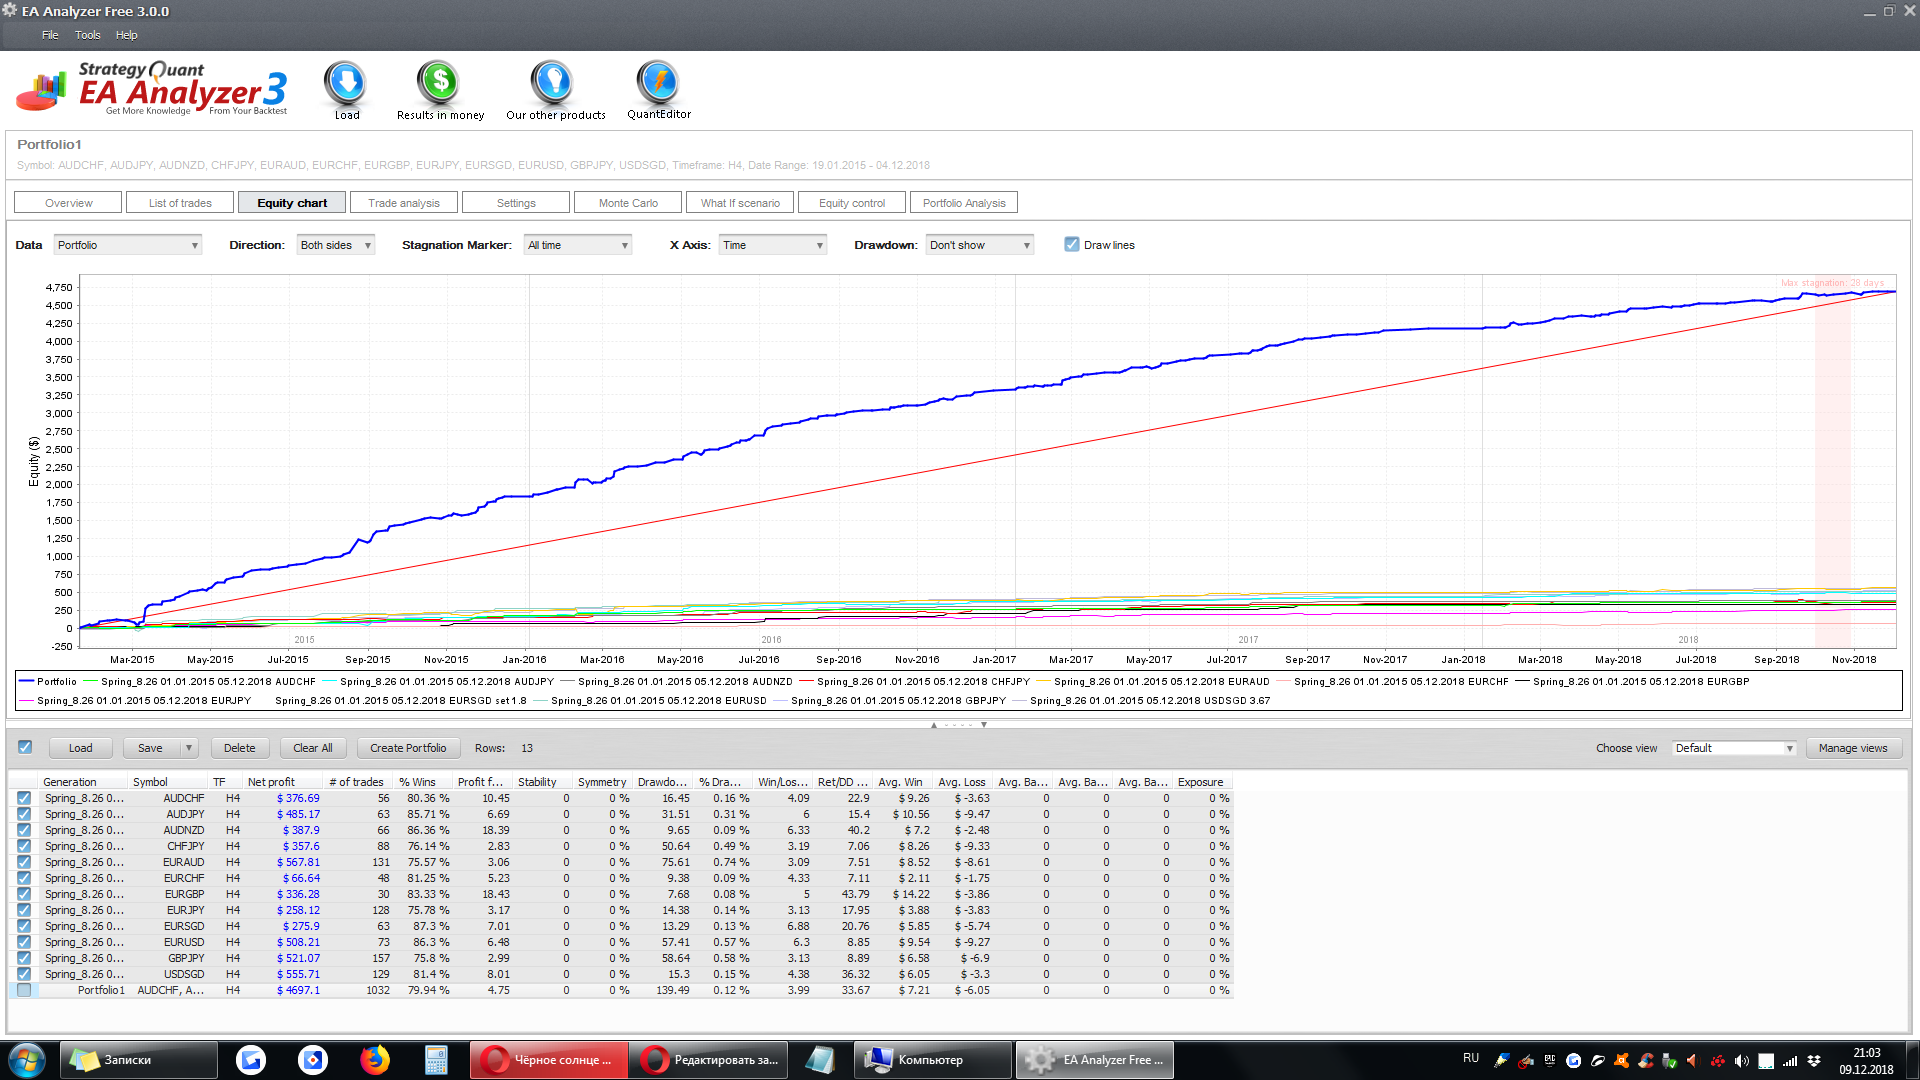1920x1080 pixels.
Task: Click the Windows Start button
Action: [27, 1059]
